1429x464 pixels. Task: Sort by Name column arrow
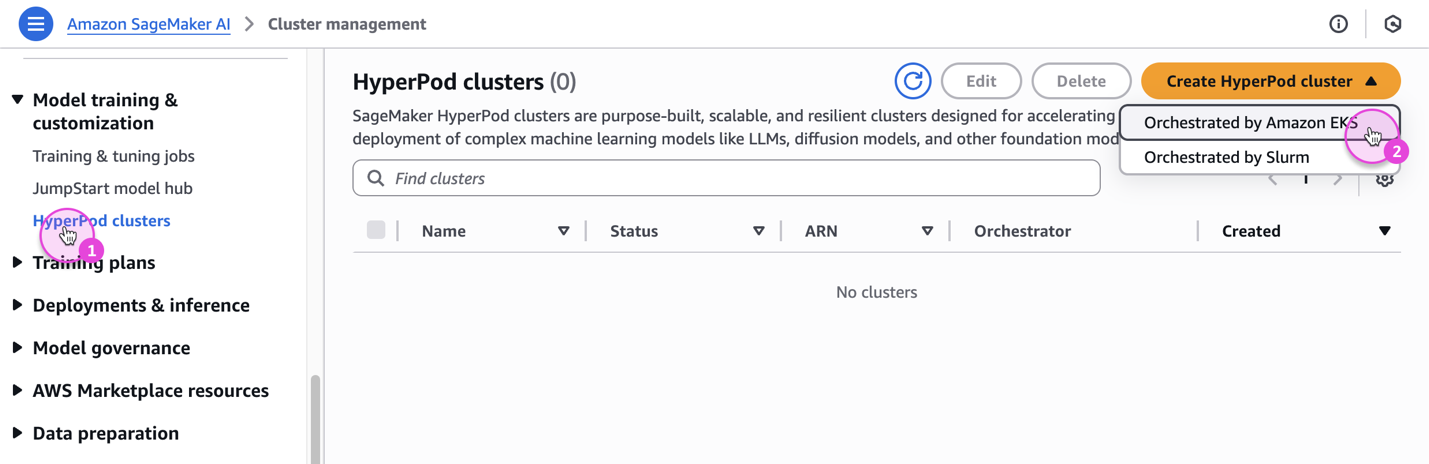(x=564, y=231)
